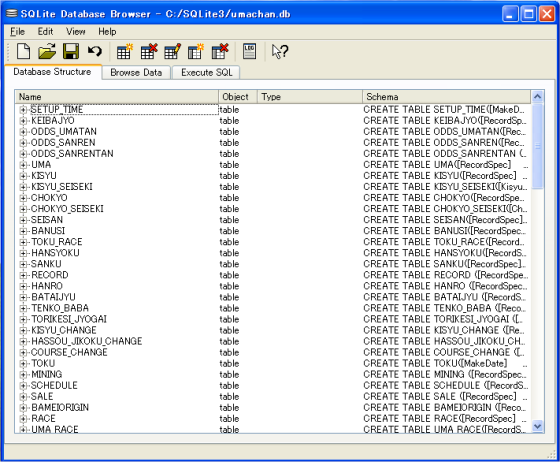The height and width of the screenshot is (462, 560).
Task: Click the Open Database folder icon
Action: [47, 51]
